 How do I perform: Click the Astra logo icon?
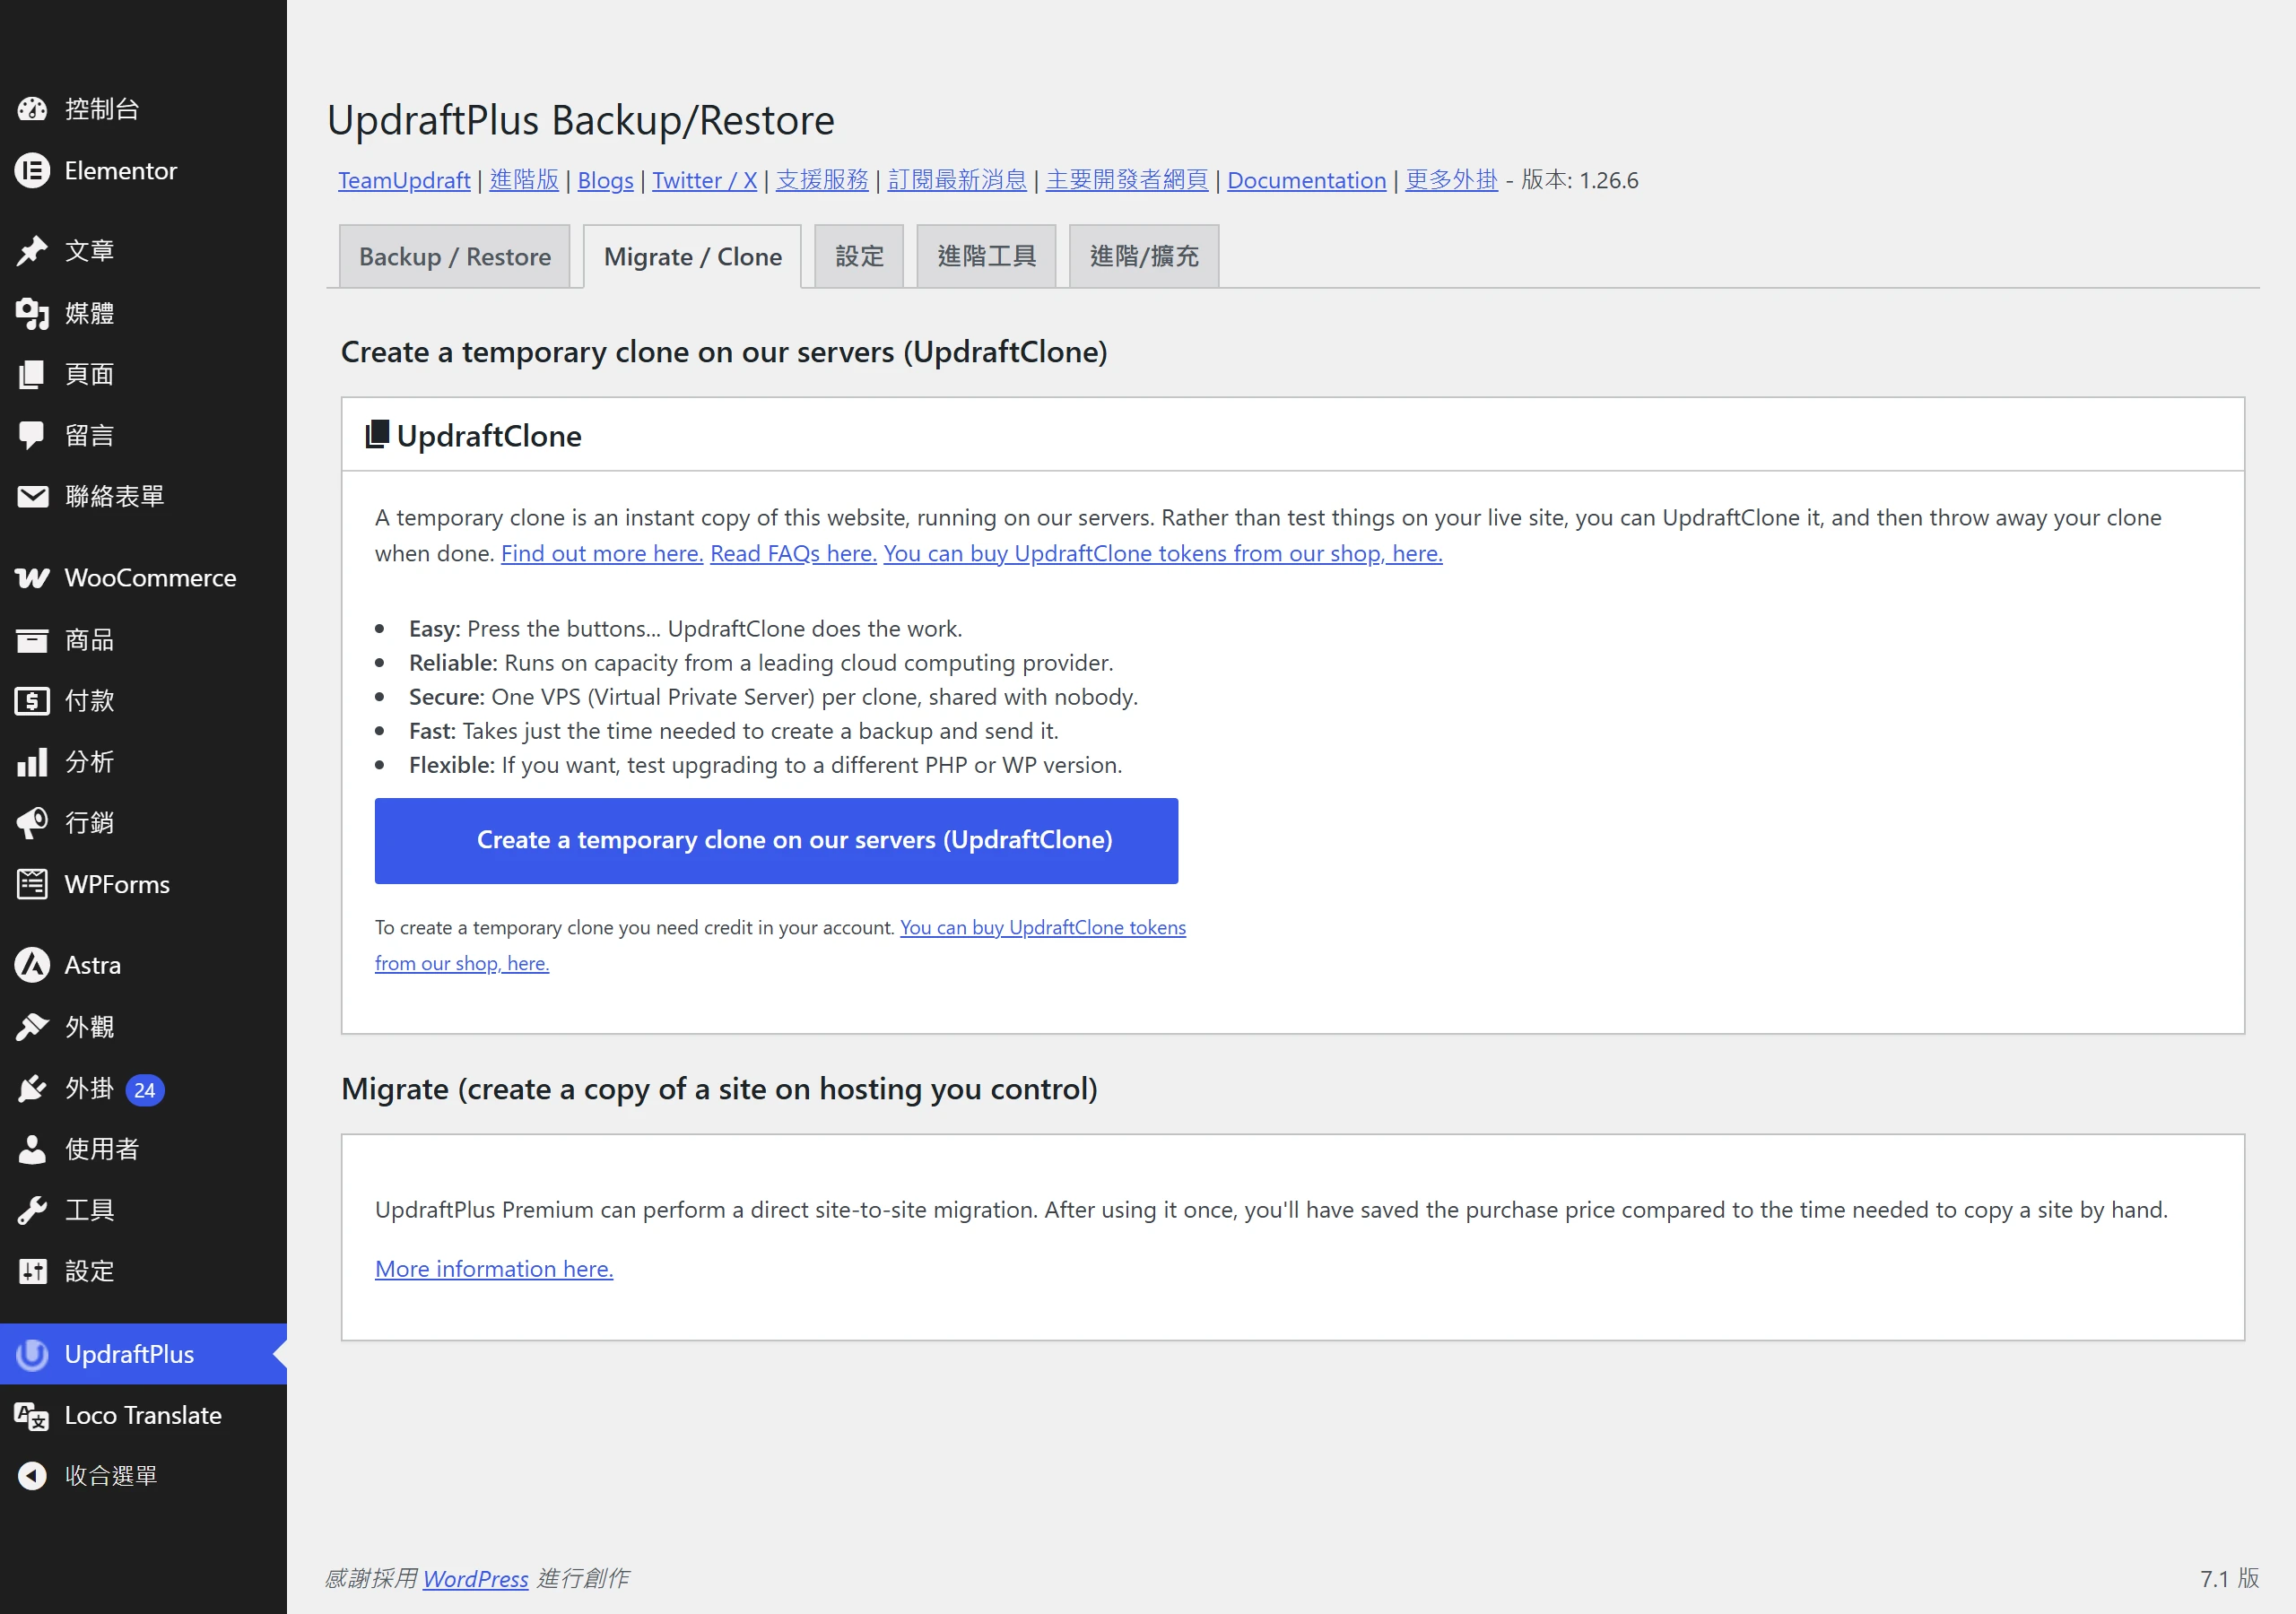(32, 965)
